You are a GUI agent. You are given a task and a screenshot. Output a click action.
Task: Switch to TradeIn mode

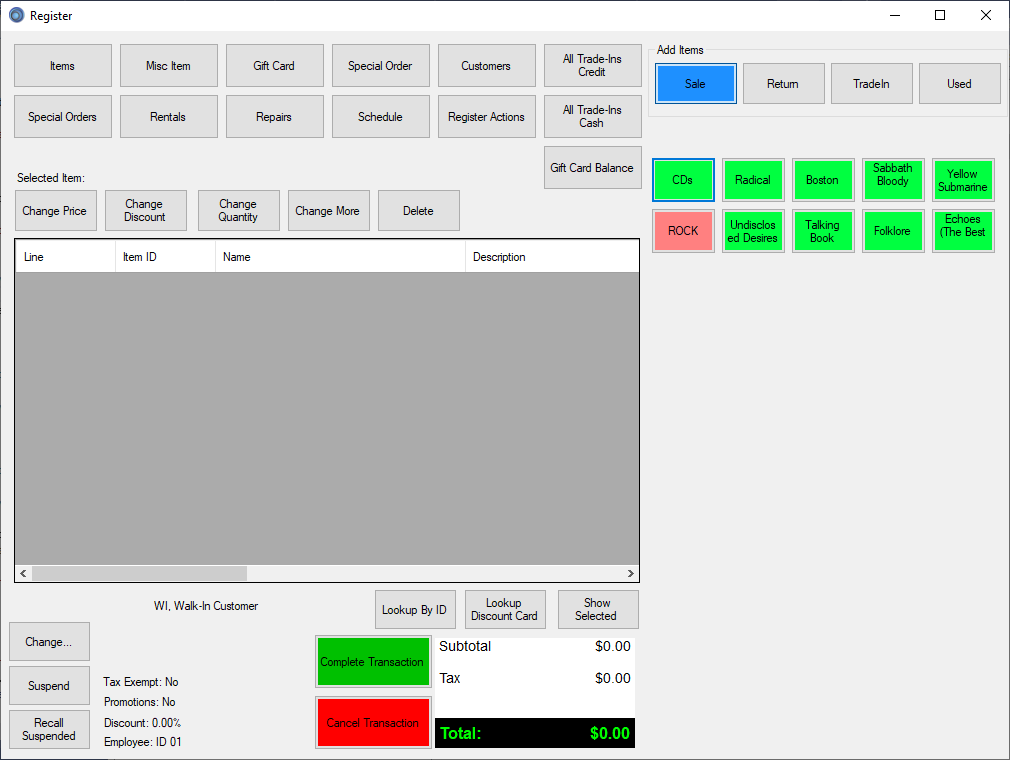[871, 84]
